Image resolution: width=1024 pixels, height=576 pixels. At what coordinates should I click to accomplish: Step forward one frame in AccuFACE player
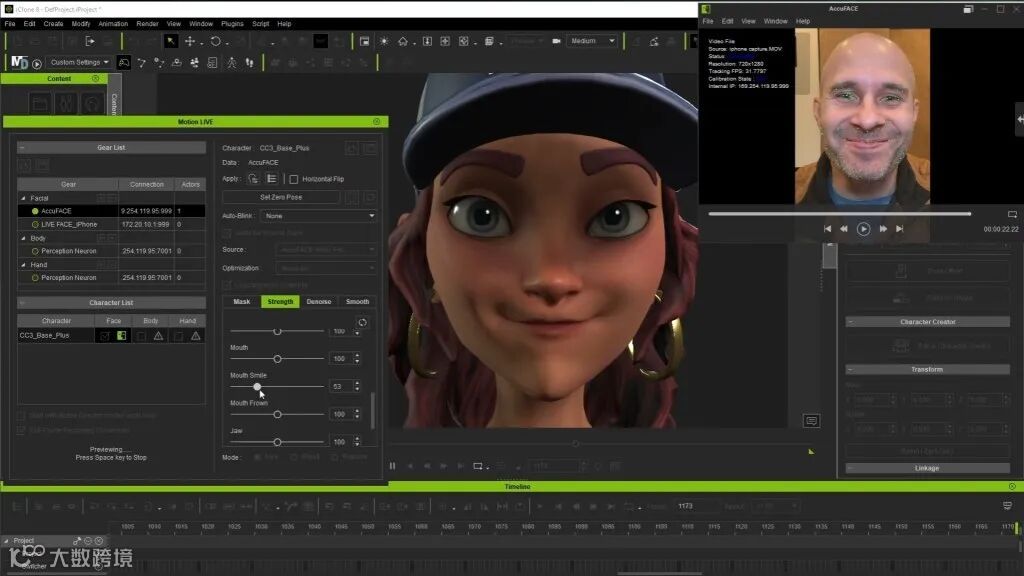click(883, 229)
